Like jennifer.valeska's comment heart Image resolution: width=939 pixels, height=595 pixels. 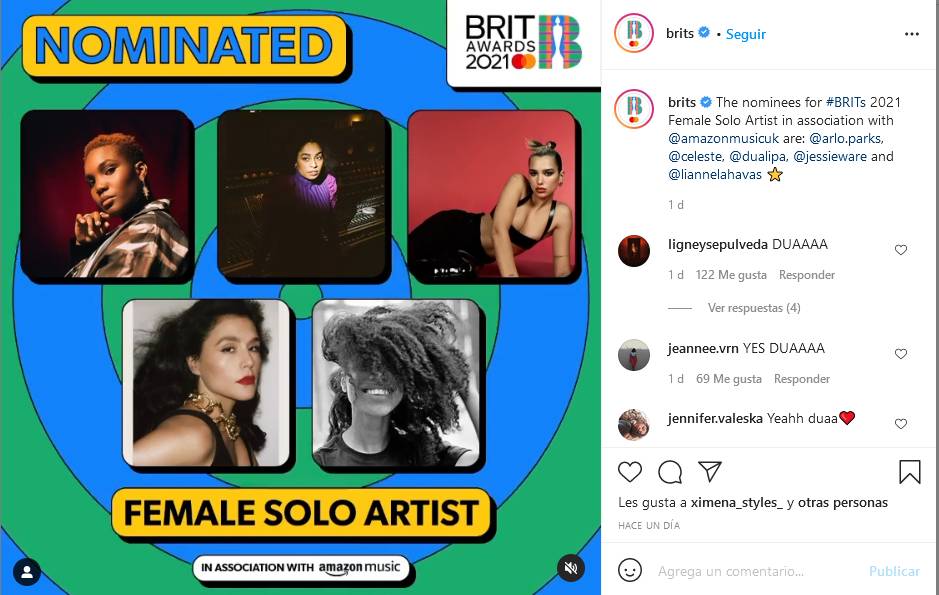click(x=901, y=424)
